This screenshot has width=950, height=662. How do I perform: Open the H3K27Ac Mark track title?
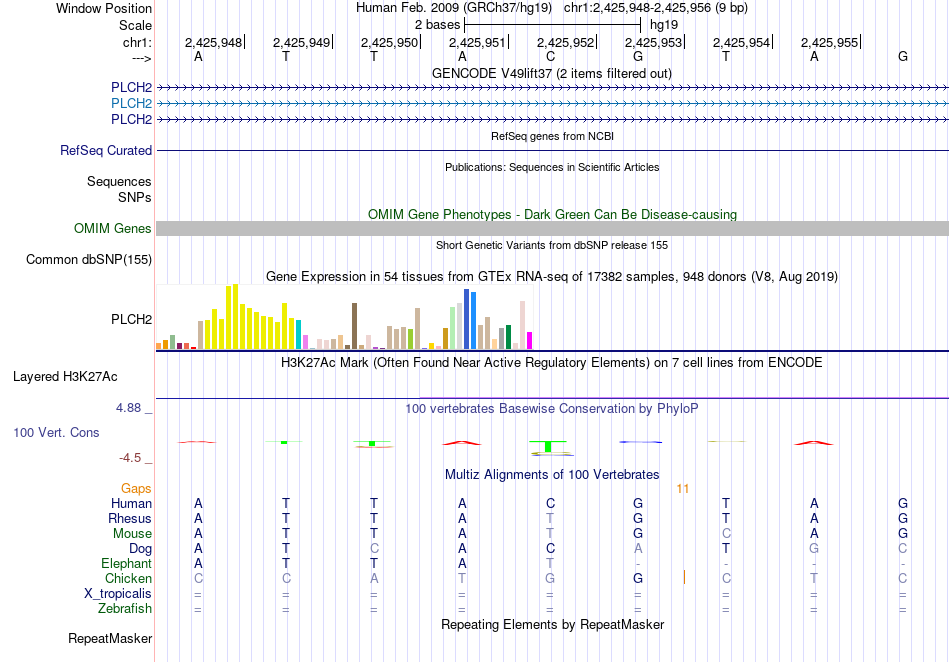point(552,363)
